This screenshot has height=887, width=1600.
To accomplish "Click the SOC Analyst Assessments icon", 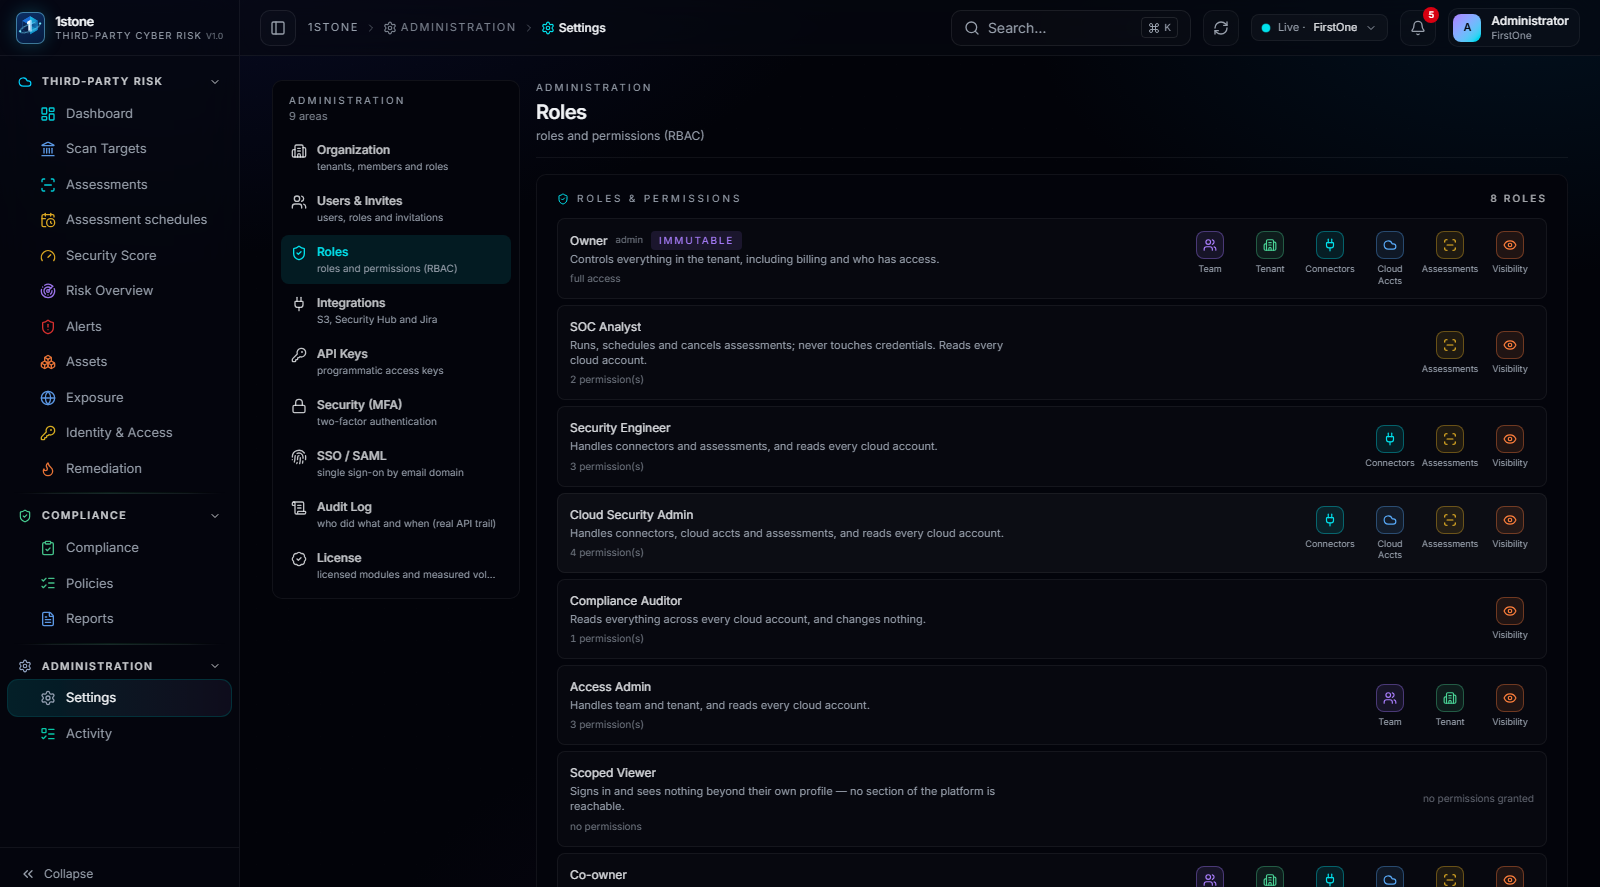I will pos(1450,345).
